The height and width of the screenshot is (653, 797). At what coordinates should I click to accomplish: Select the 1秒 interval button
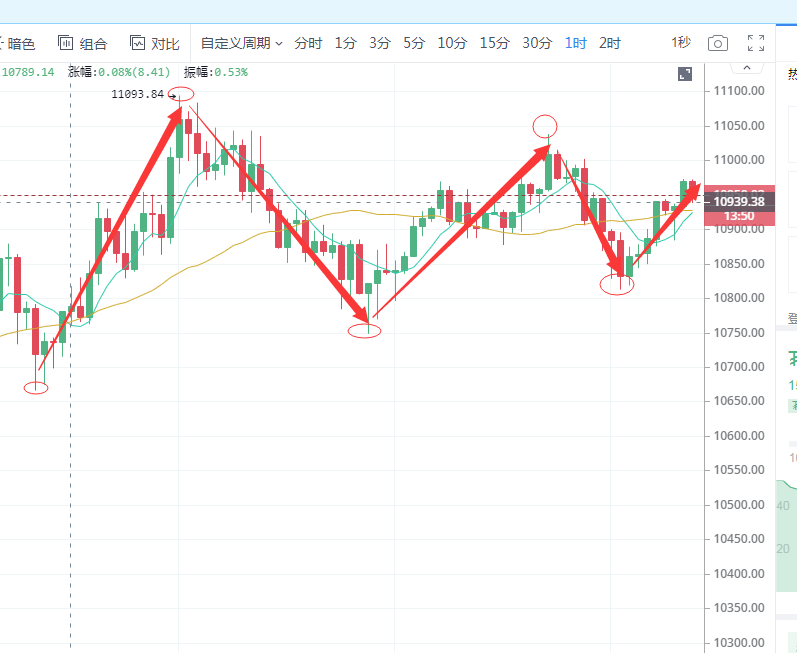click(x=680, y=42)
